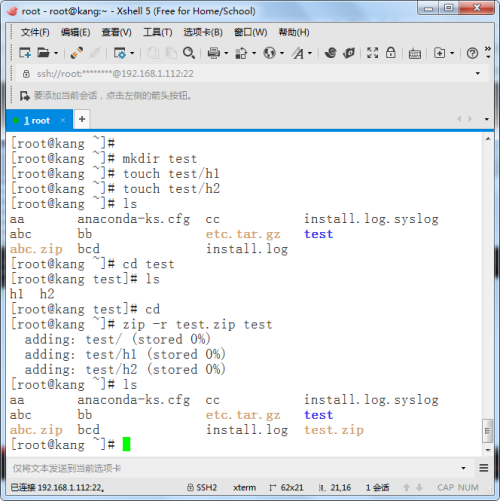Open the Window menu 窗口(W)
This screenshot has width=500, height=501.
(251, 32)
